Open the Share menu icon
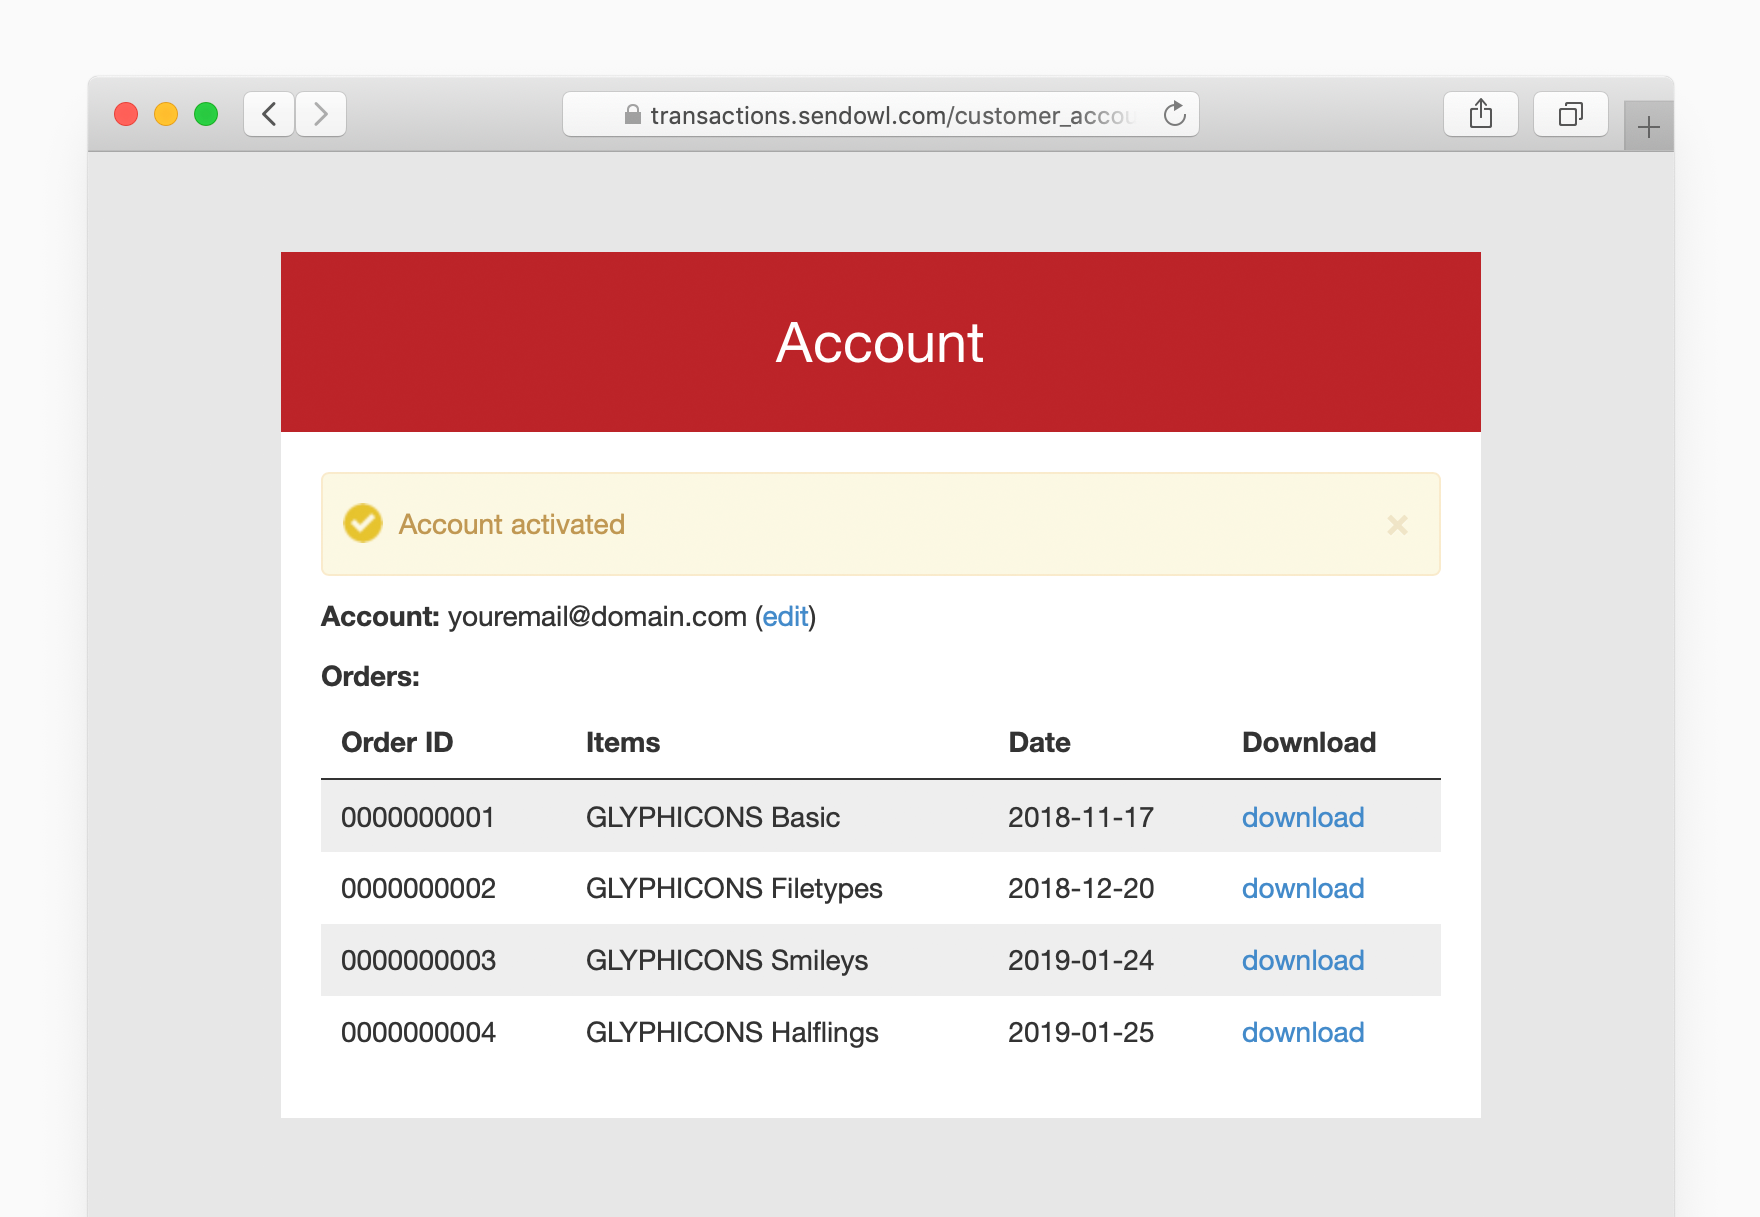This screenshot has height=1217, width=1760. tap(1481, 114)
